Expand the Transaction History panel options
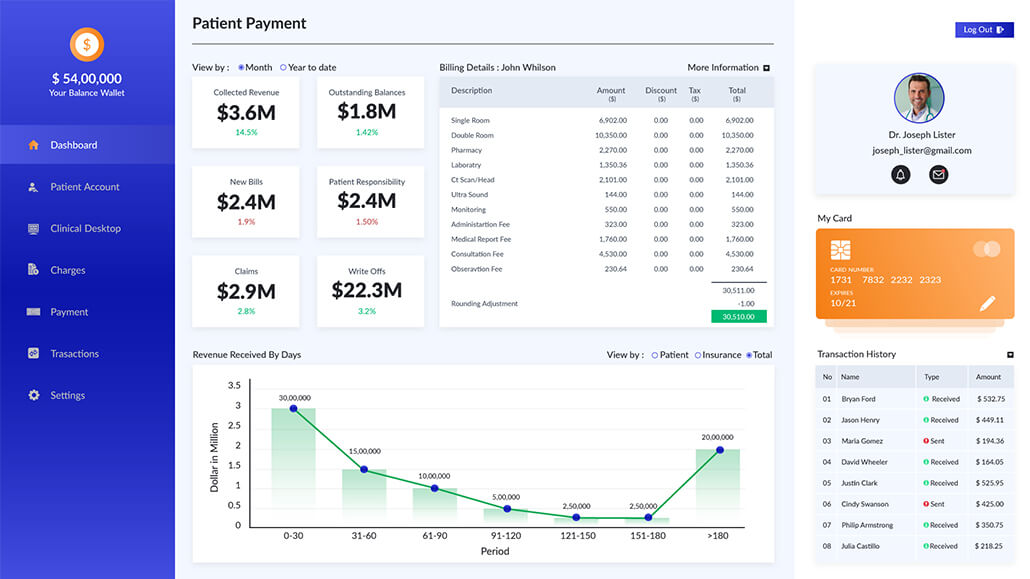This screenshot has width=1030, height=579. click(1009, 354)
